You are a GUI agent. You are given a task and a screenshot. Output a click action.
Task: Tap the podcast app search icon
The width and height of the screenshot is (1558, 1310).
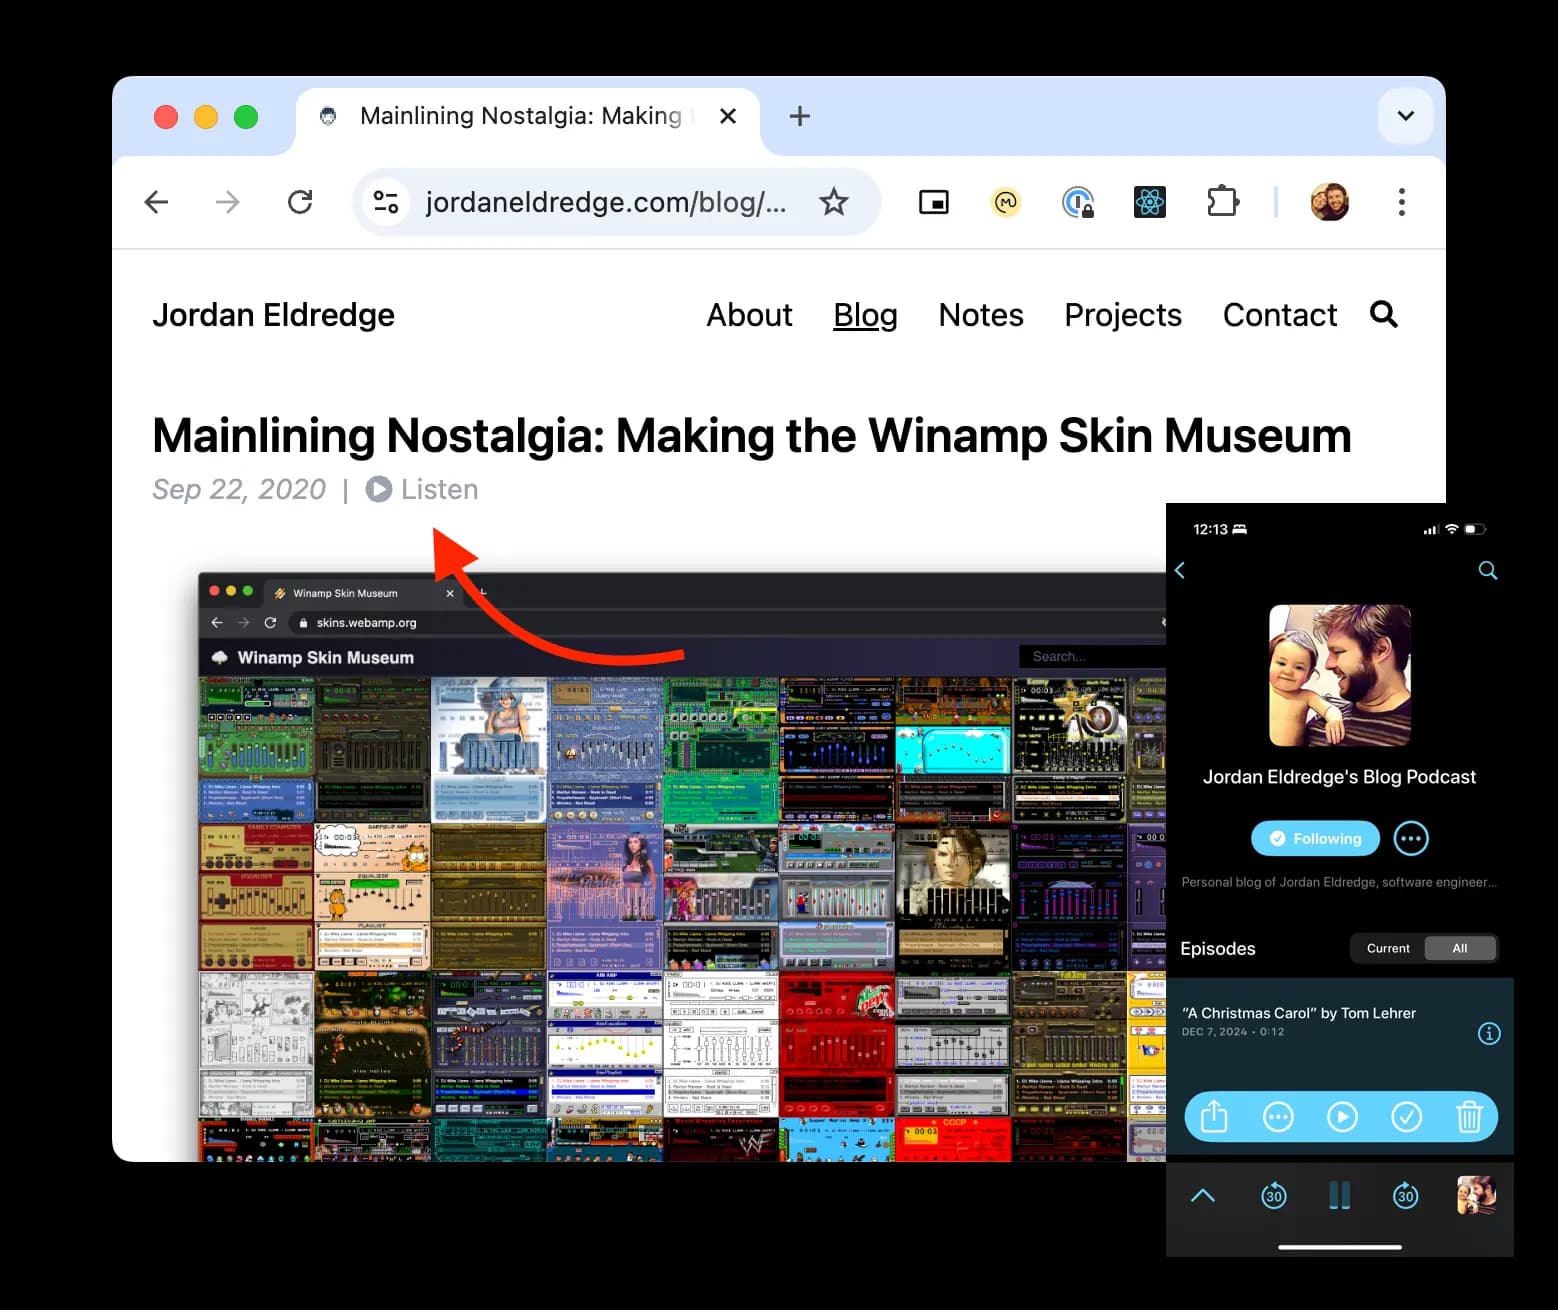(1487, 570)
